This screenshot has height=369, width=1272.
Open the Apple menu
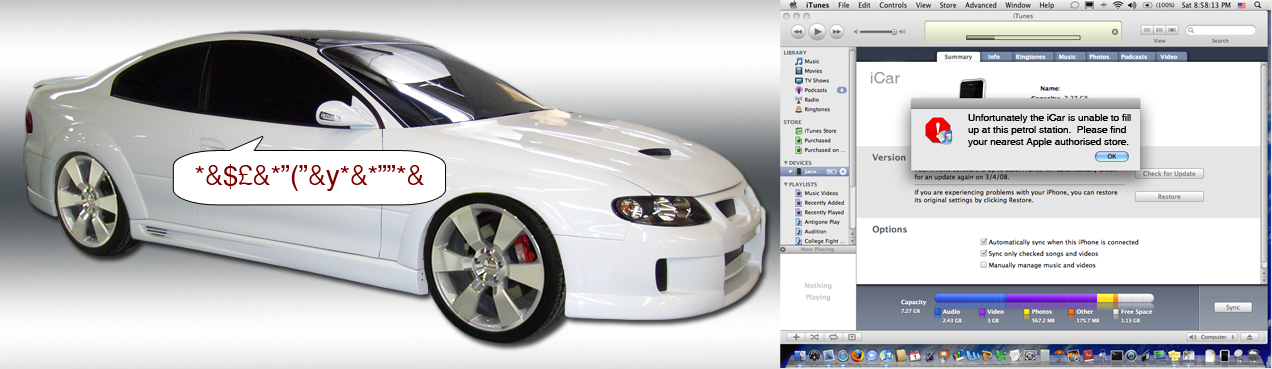(x=794, y=5)
